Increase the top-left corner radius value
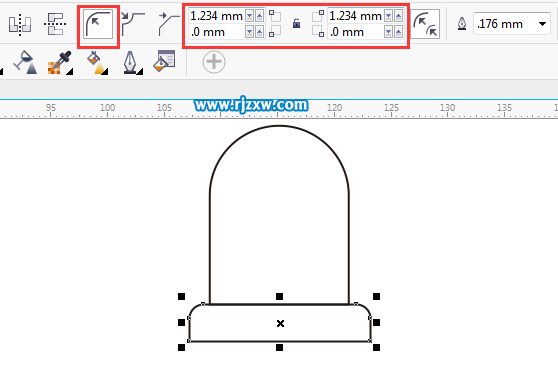The image size is (558, 383). click(x=260, y=16)
